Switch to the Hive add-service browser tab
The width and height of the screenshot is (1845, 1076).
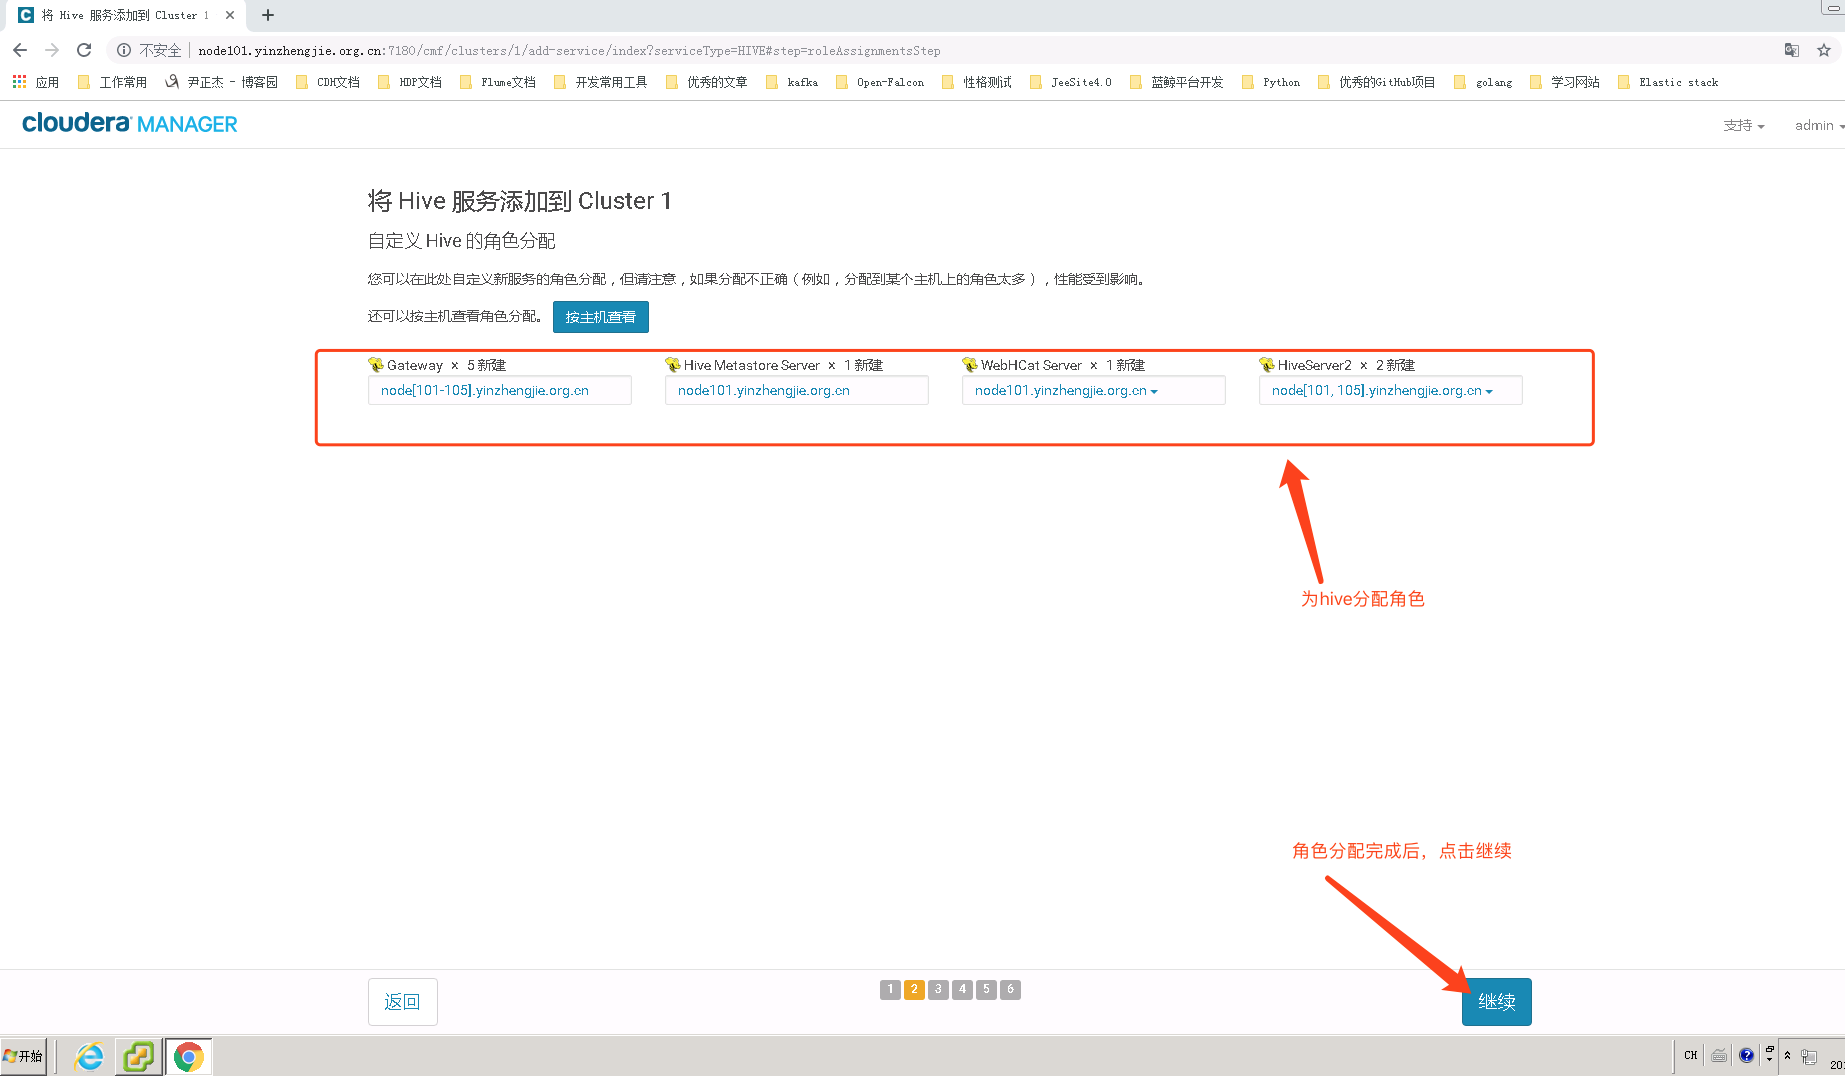(x=120, y=15)
